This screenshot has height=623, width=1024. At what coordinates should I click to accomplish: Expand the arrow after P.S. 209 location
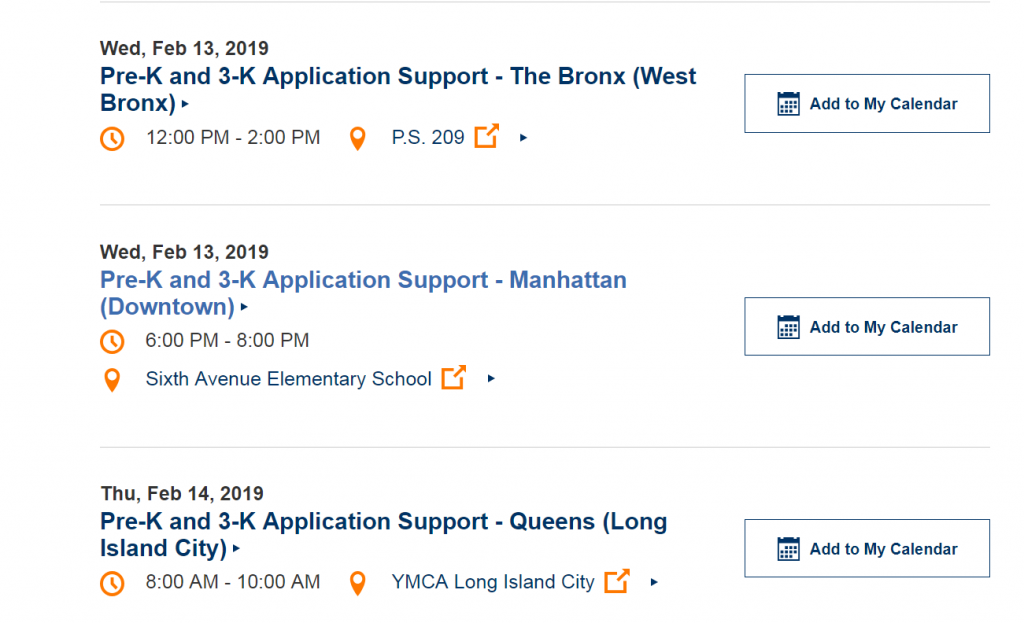click(x=523, y=138)
